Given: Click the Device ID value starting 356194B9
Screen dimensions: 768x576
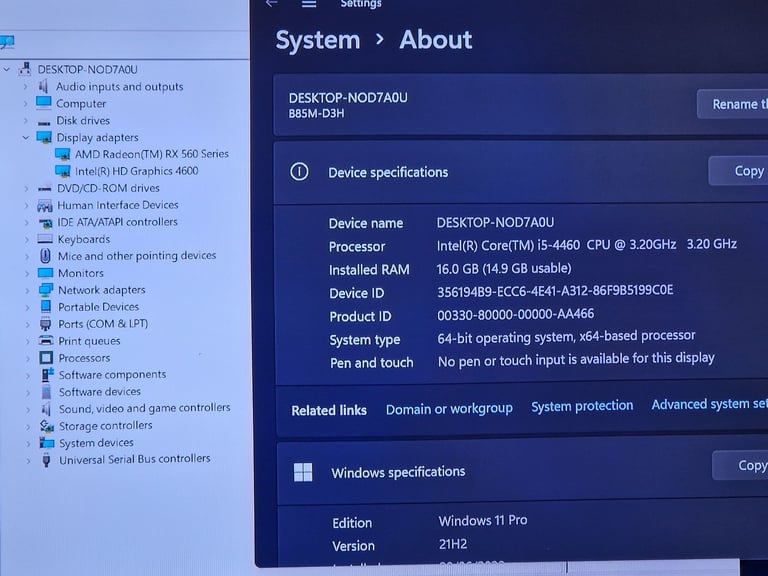Looking at the screenshot, I should click(x=555, y=291).
